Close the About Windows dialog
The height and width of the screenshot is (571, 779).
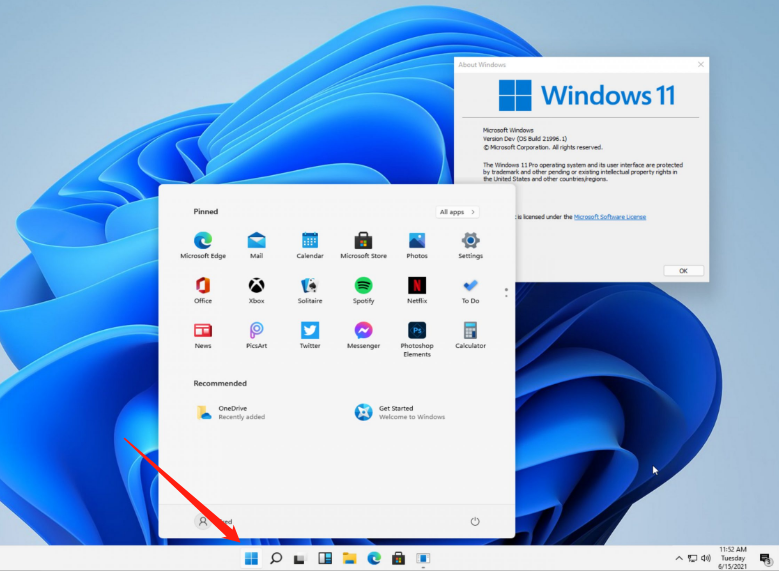(x=701, y=65)
